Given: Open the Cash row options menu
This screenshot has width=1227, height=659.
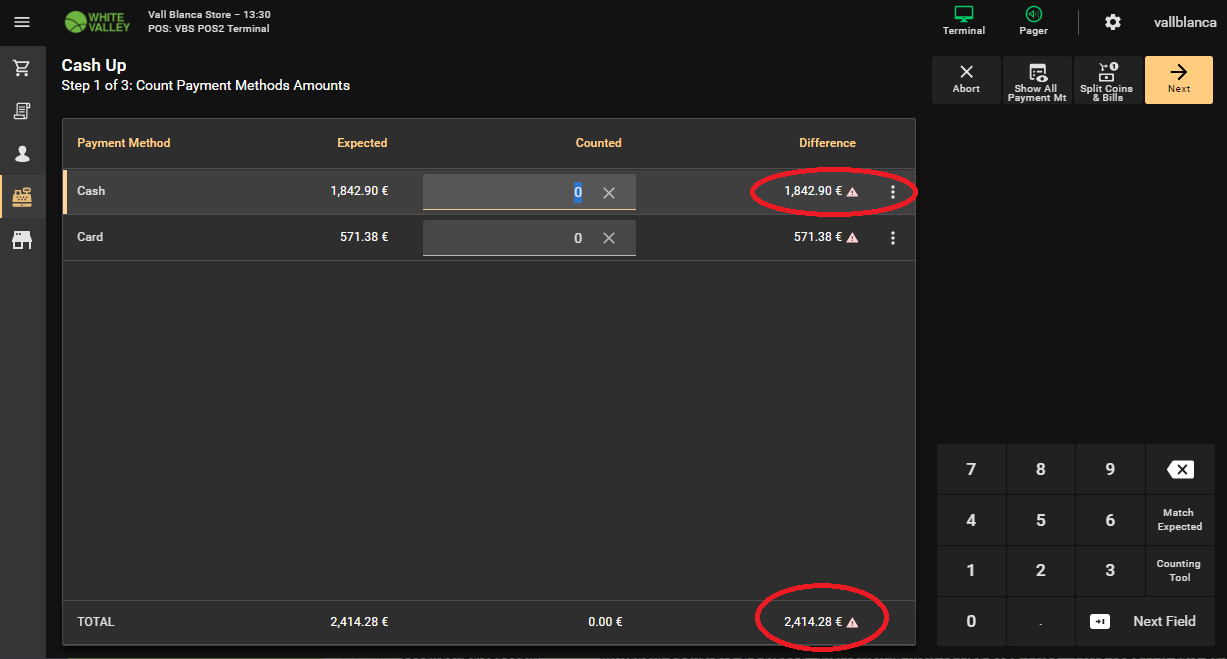Looking at the screenshot, I should point(893,192).
